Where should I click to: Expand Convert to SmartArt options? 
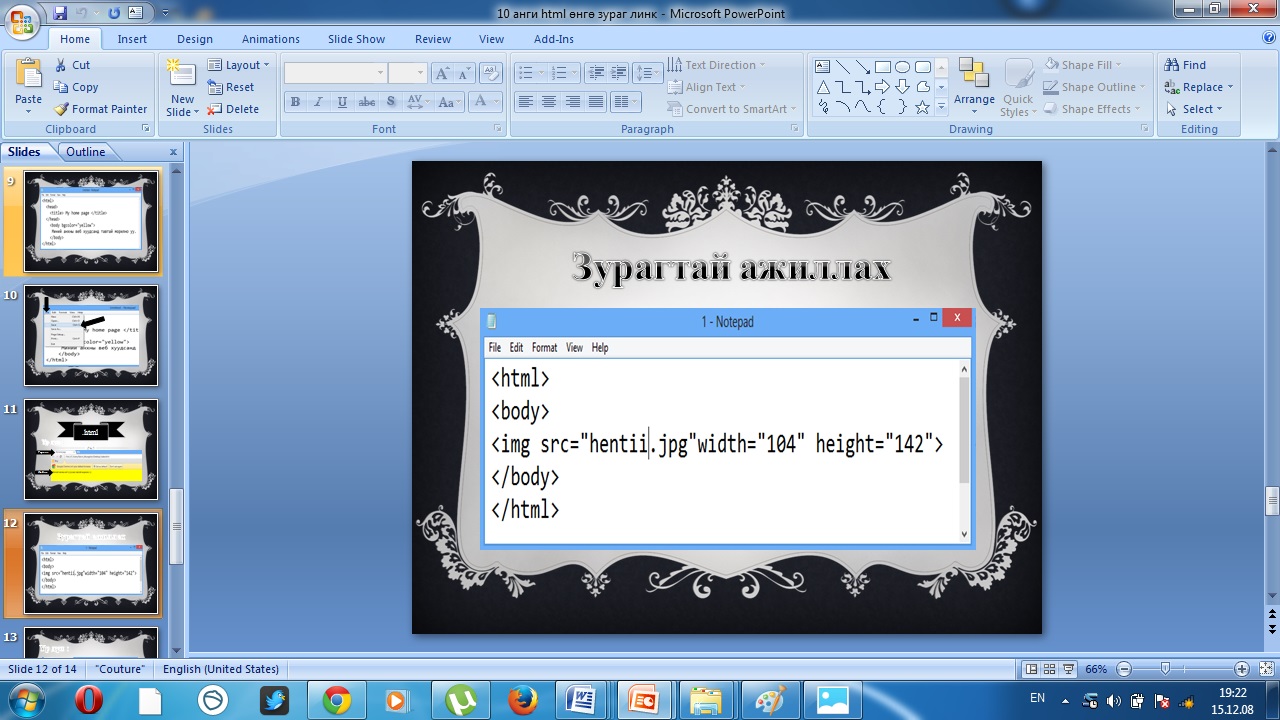732,109
